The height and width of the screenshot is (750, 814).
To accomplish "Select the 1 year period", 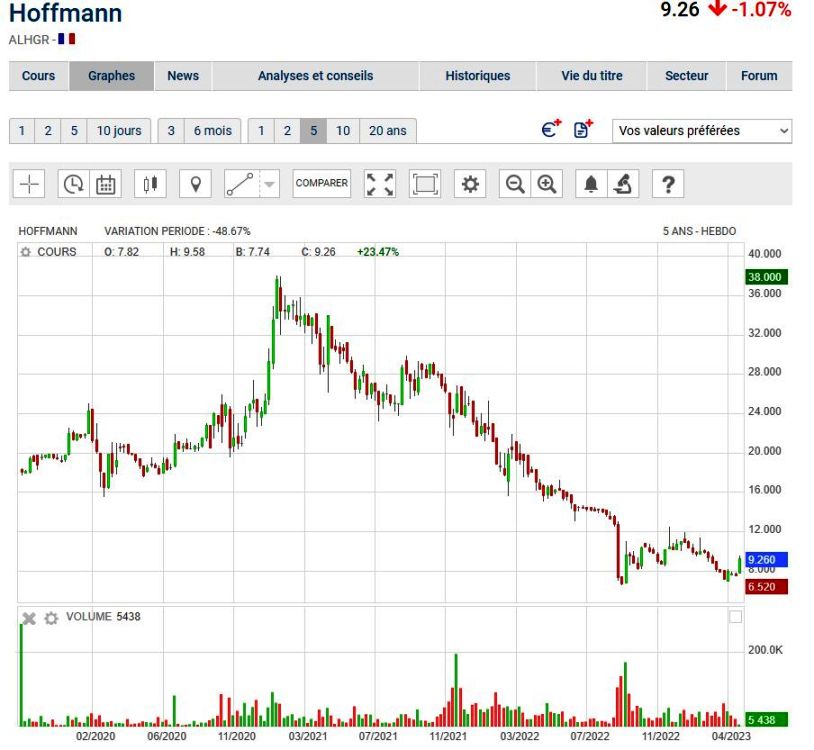I will (x=261, y=131).
